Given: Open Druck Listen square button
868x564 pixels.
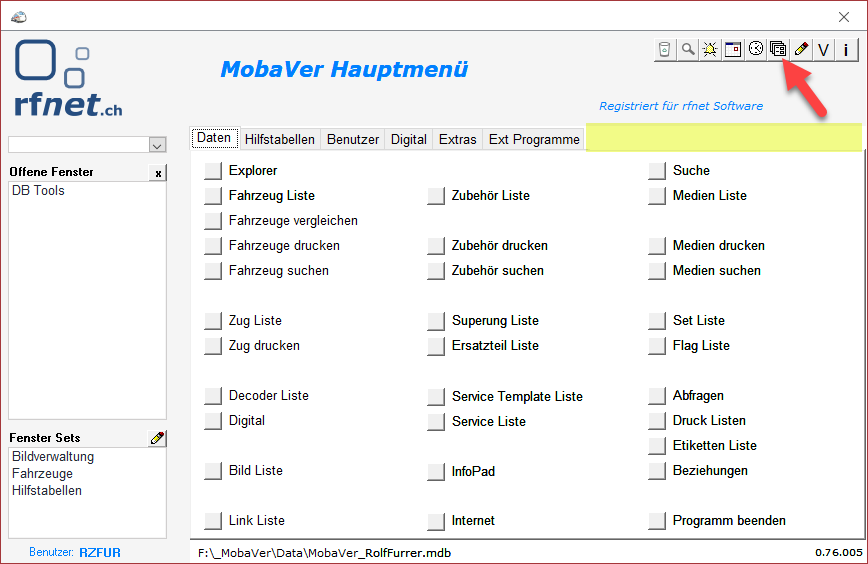Looking at the screenshot, I should click(657, 421).
